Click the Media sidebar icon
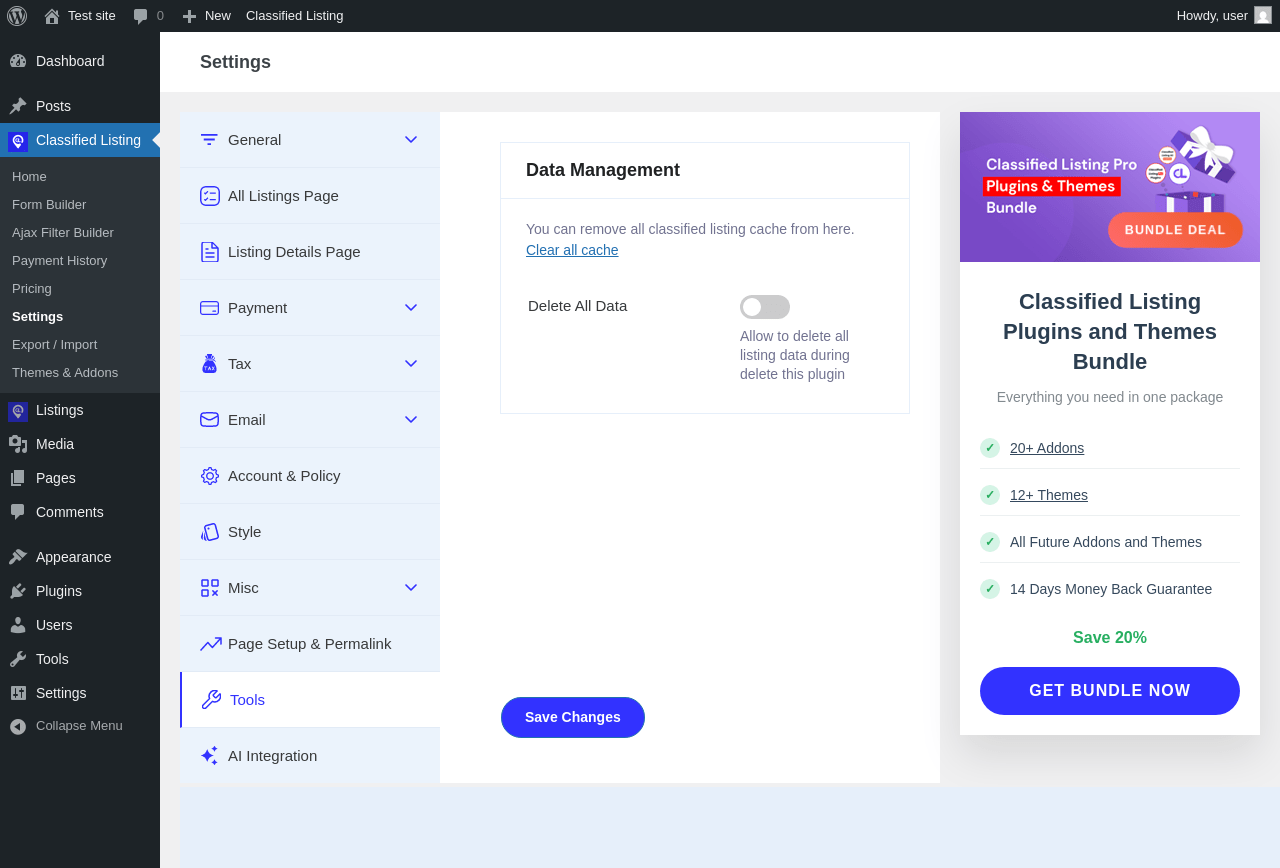 (18, 444)
